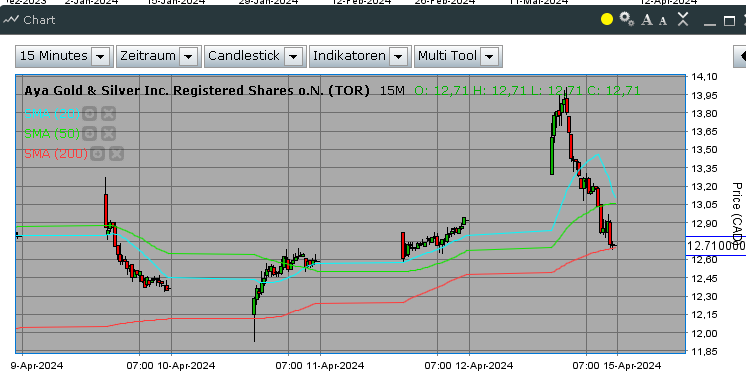
Task: Open the Indikatoren menu
Action: coord(360,57)
